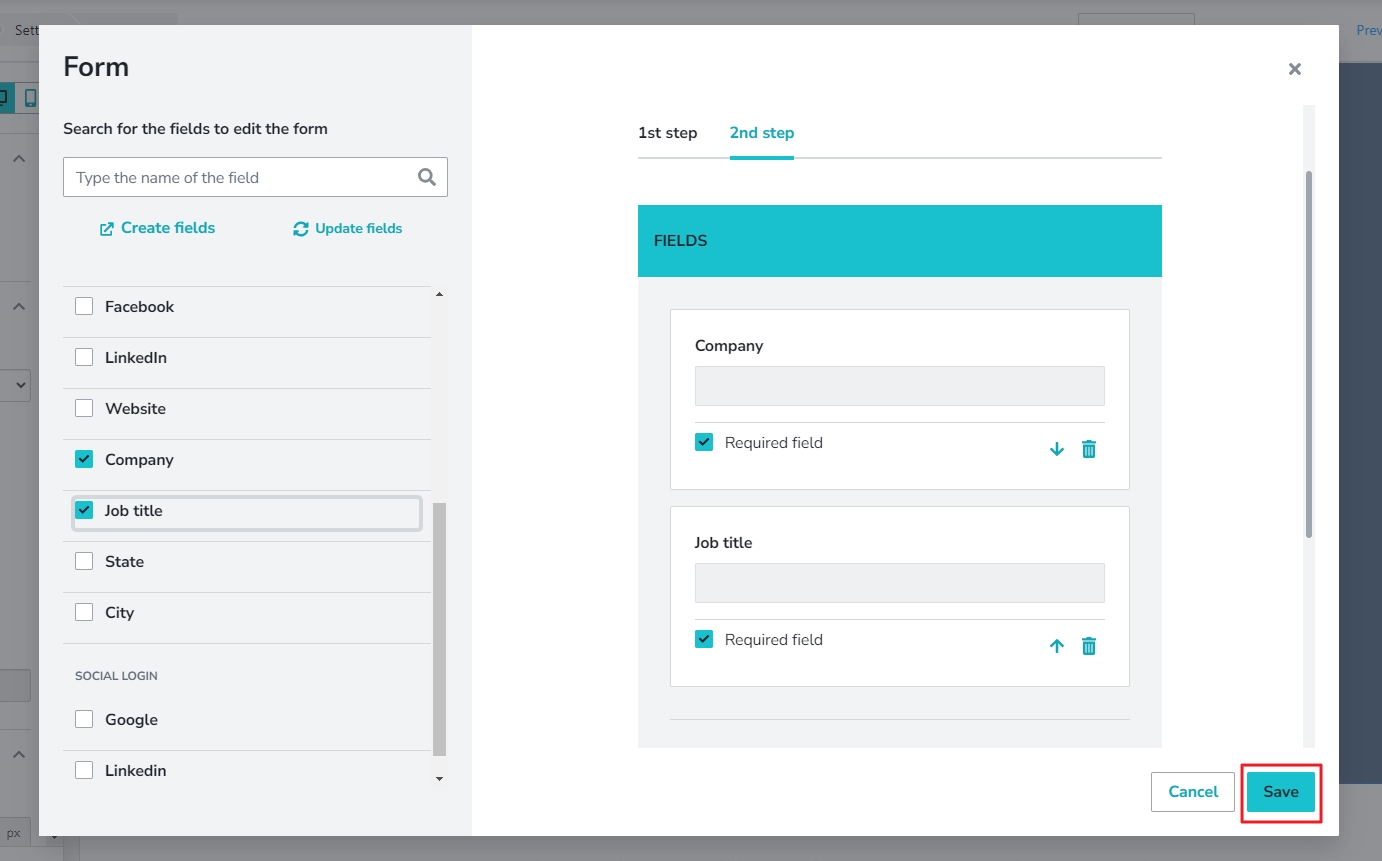1382x861 pixels.
Task: Switch to the 1st step tab
Action: point(668,132)
